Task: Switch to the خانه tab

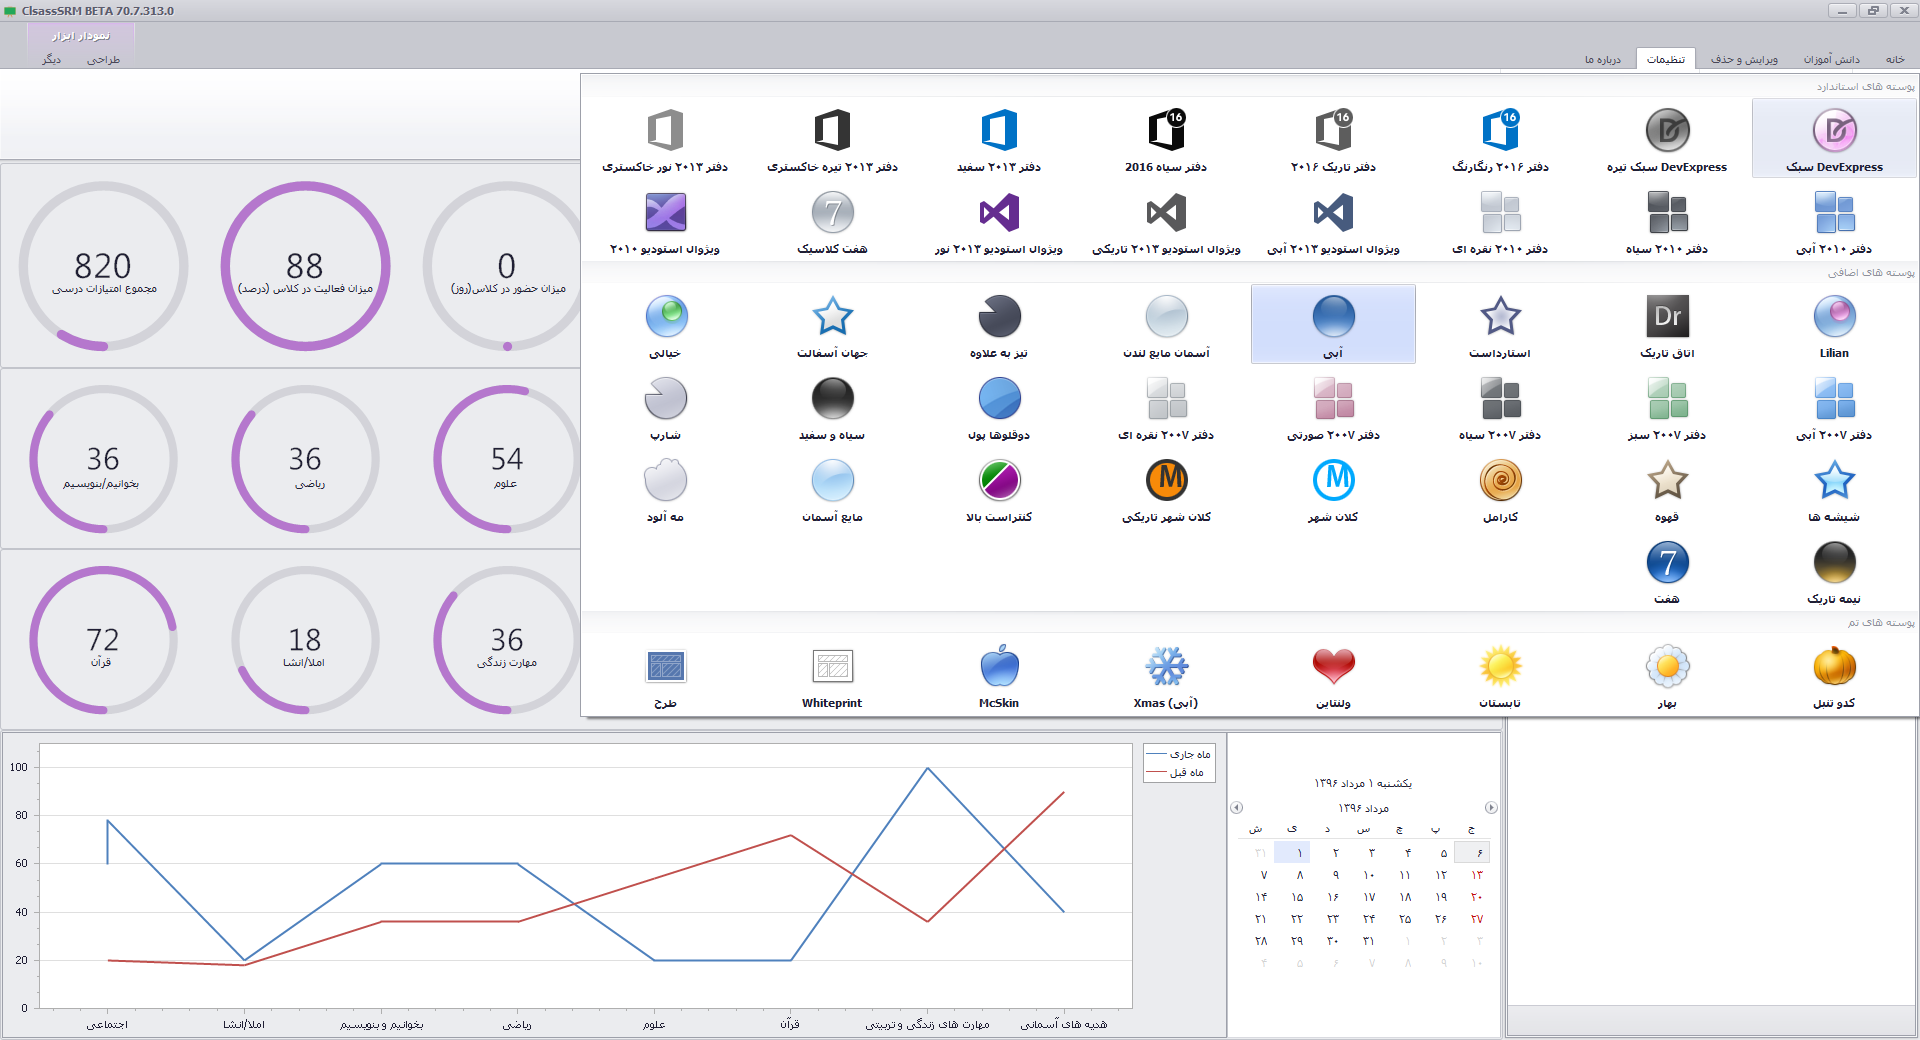Action: click(1895, 59)
